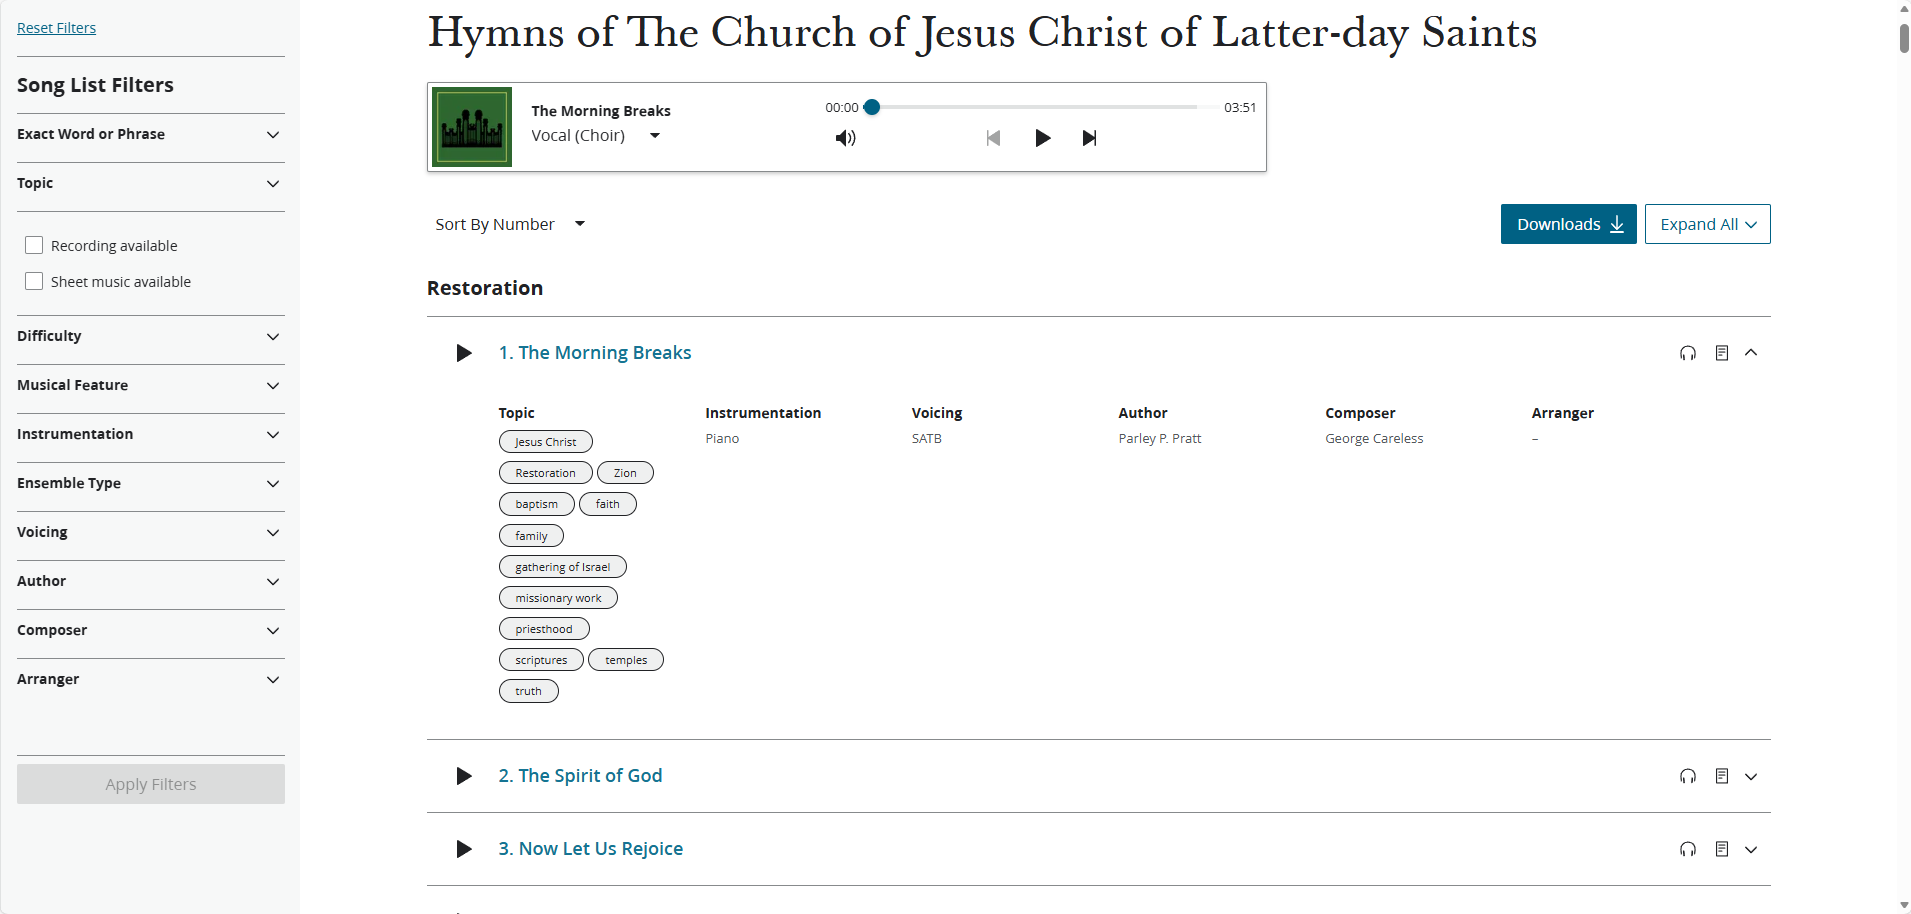Viewport: 1911px width, 914px height.
Task: Open the sheet music icon for Now Let Us Rejoice
Action: coord(1722,849)
